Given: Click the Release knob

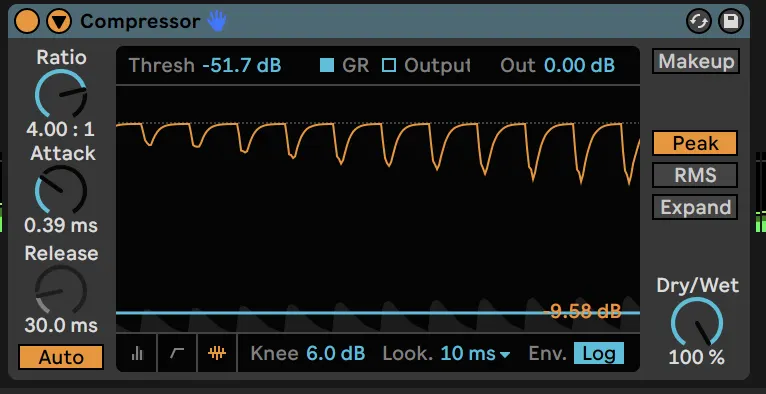Looking at the screenshot, I should [x=61, y=290].
